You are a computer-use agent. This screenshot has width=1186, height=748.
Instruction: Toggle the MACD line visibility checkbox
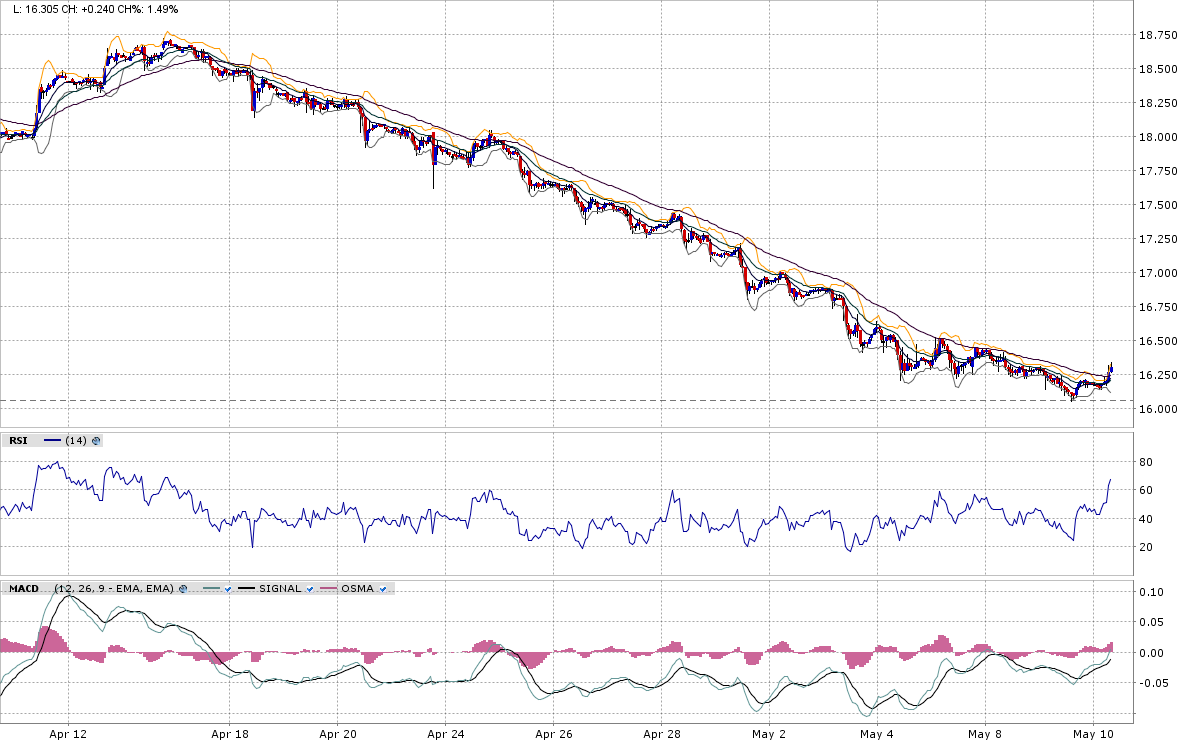coord(229,589)
